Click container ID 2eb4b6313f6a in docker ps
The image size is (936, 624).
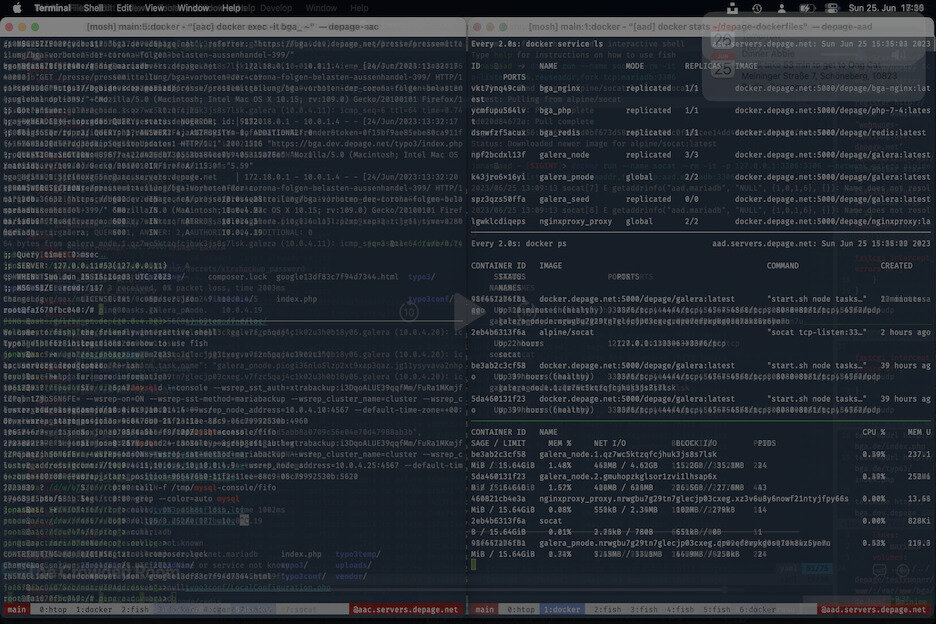click(498, 332)
